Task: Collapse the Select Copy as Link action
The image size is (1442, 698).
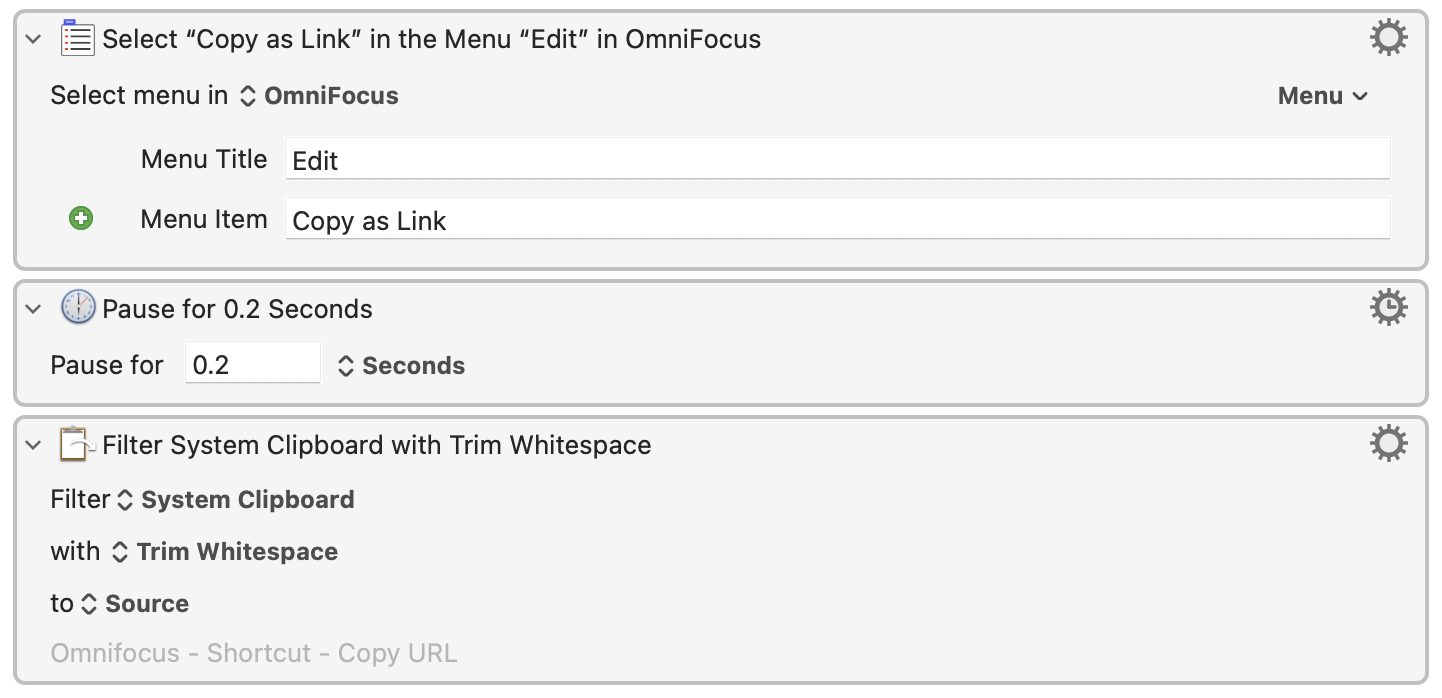Action: (34, 40)
